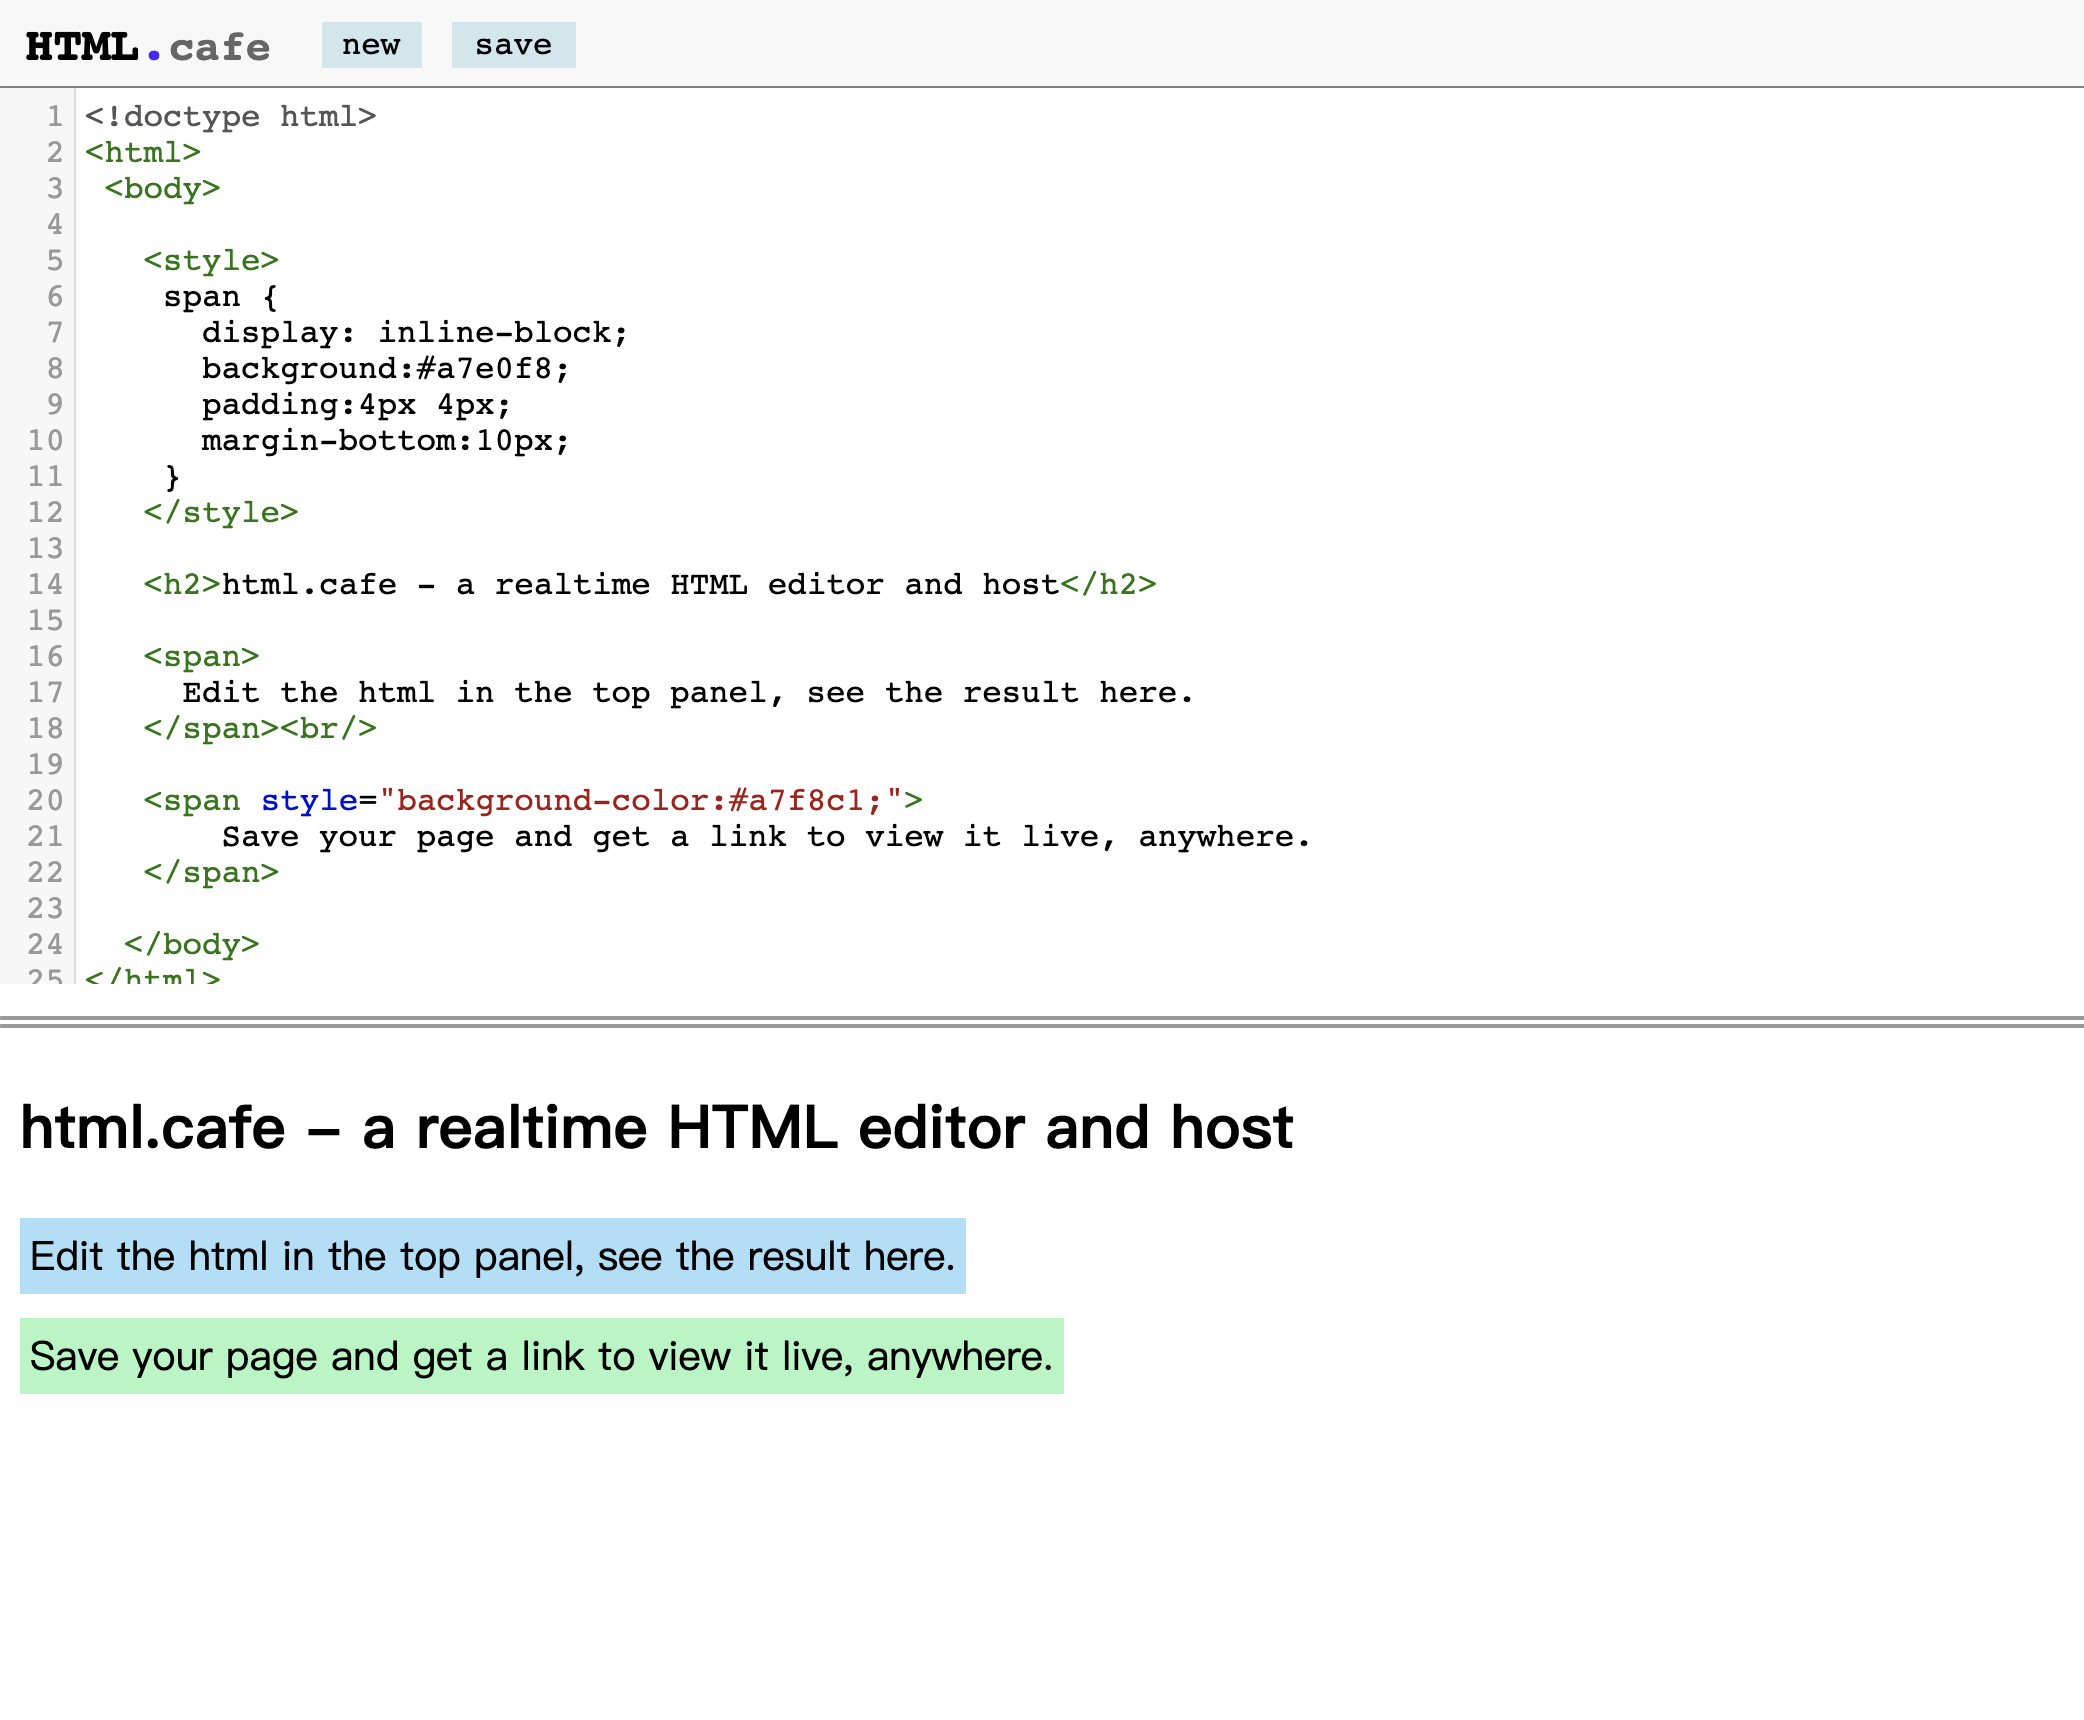Click line number 14 in gutter

(45, 585)
